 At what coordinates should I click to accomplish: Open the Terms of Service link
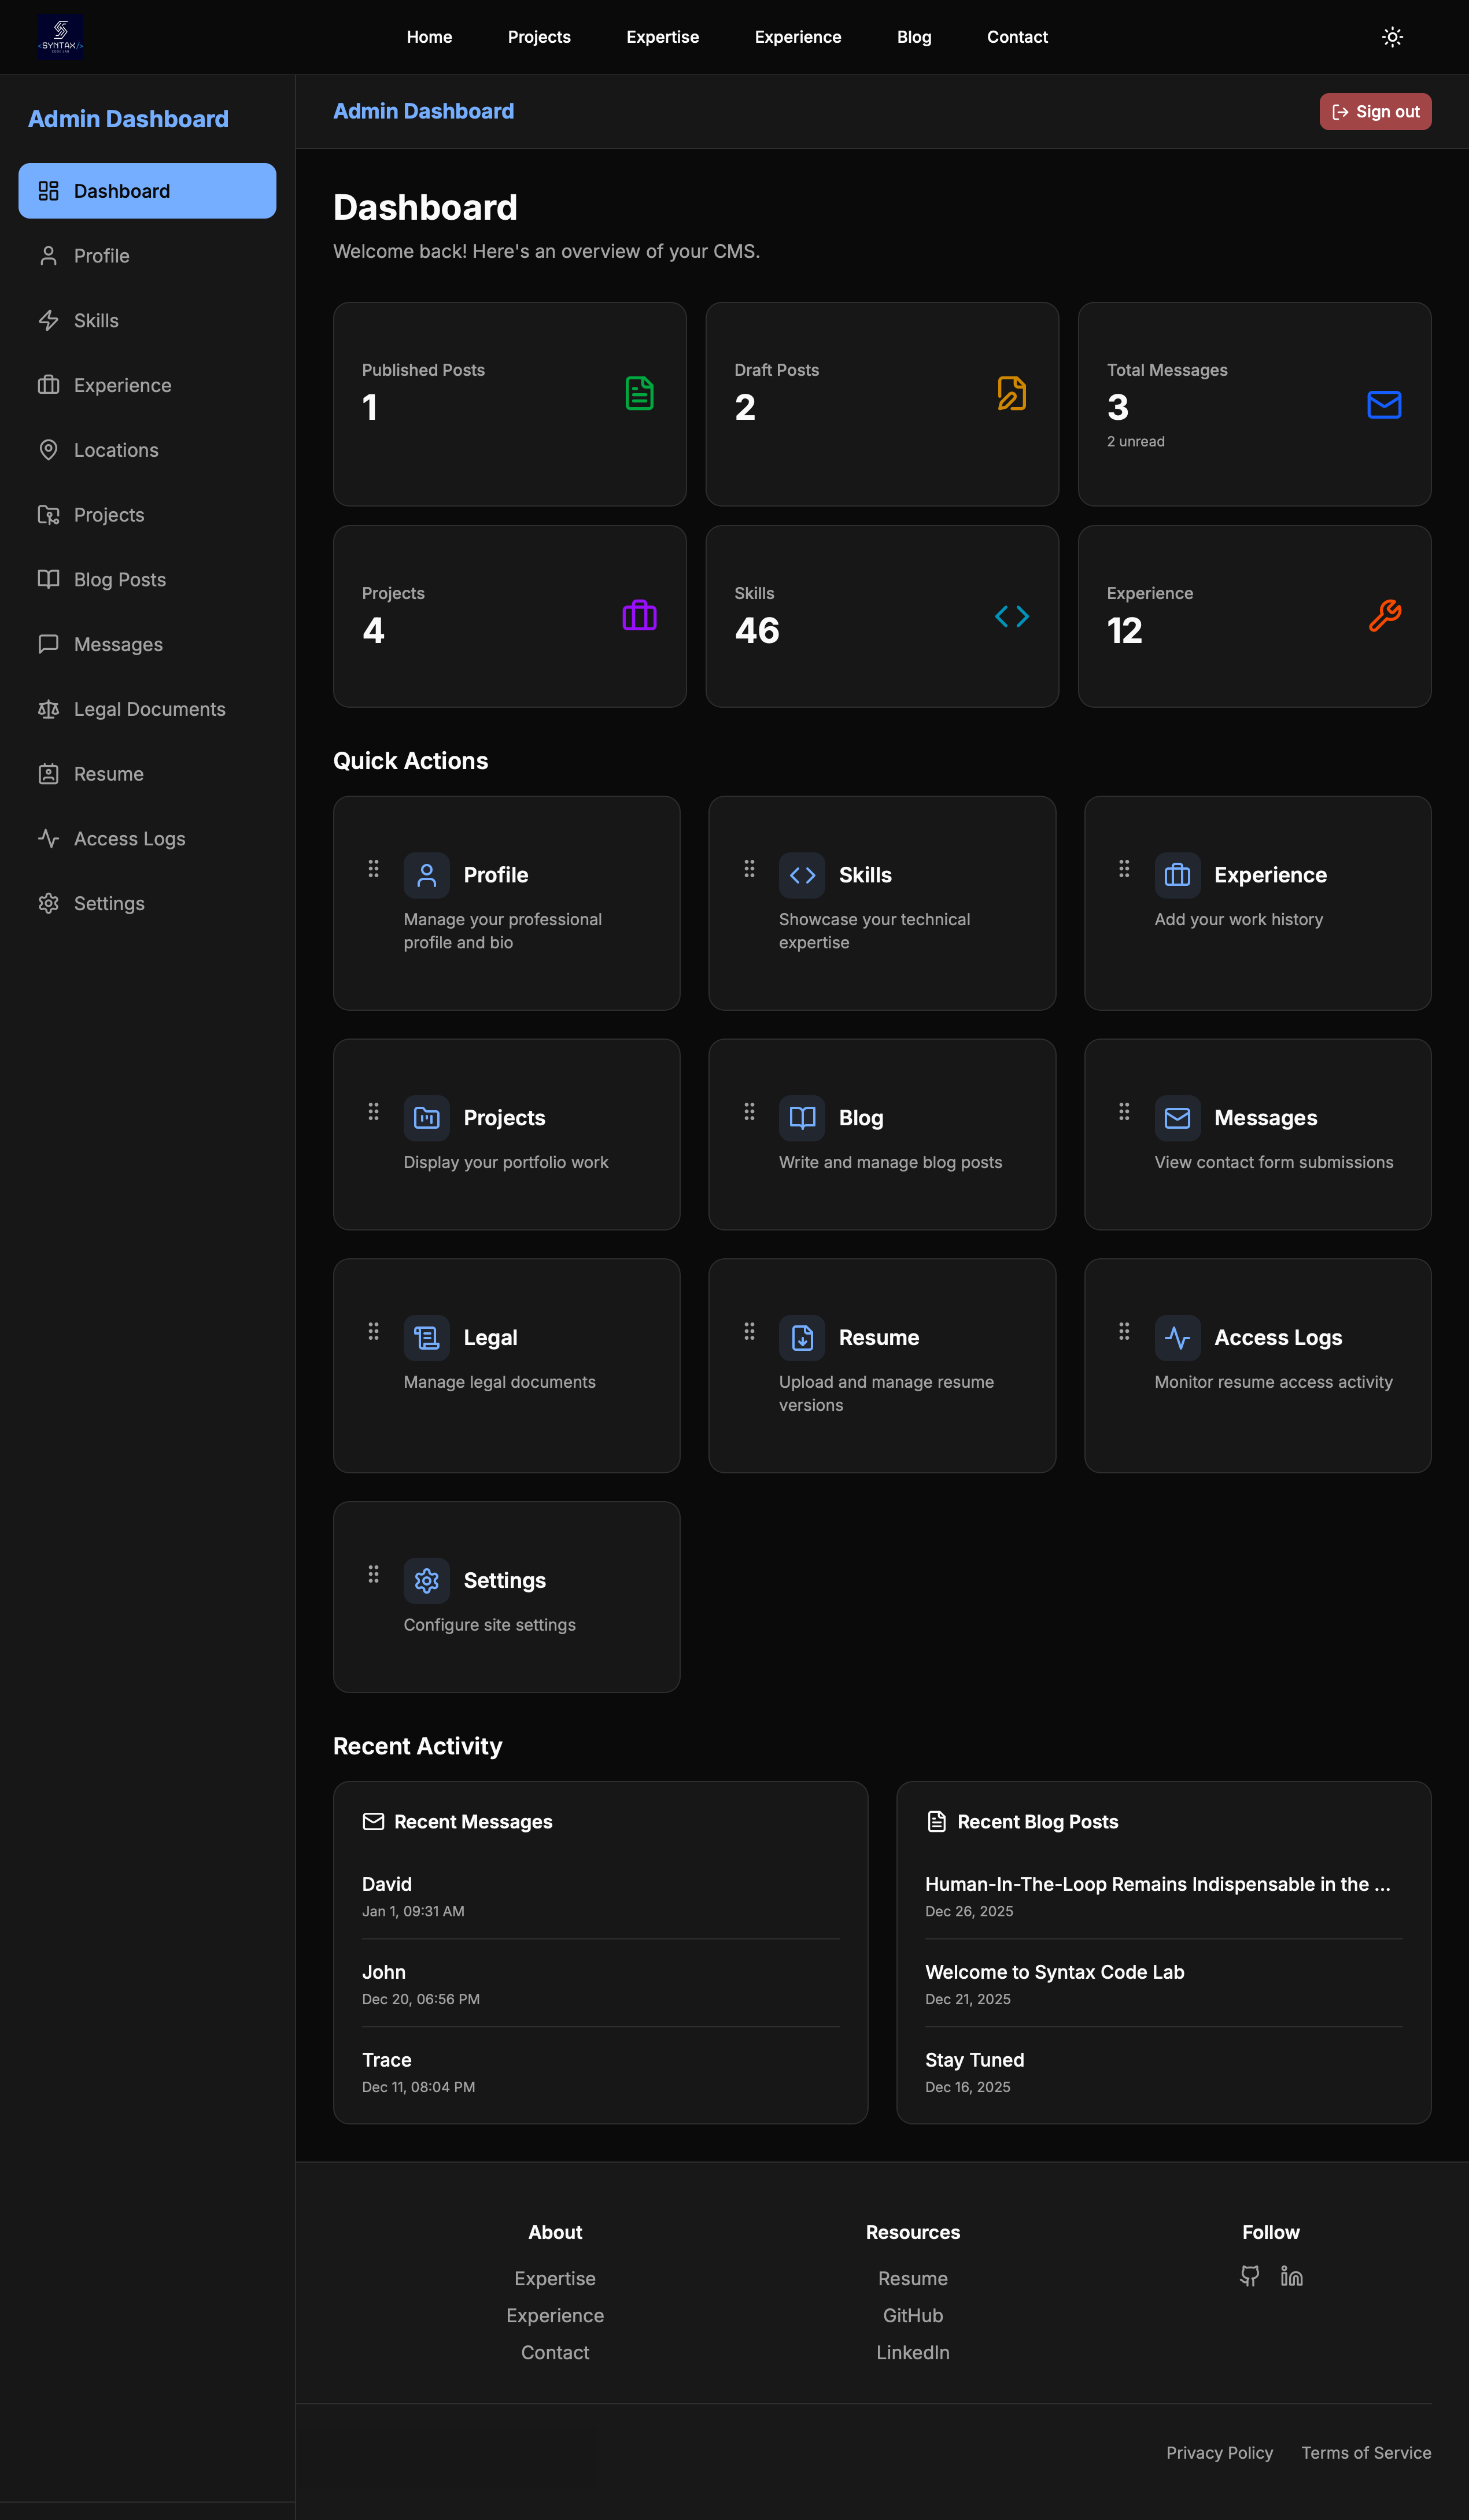coord(1365,2452)
